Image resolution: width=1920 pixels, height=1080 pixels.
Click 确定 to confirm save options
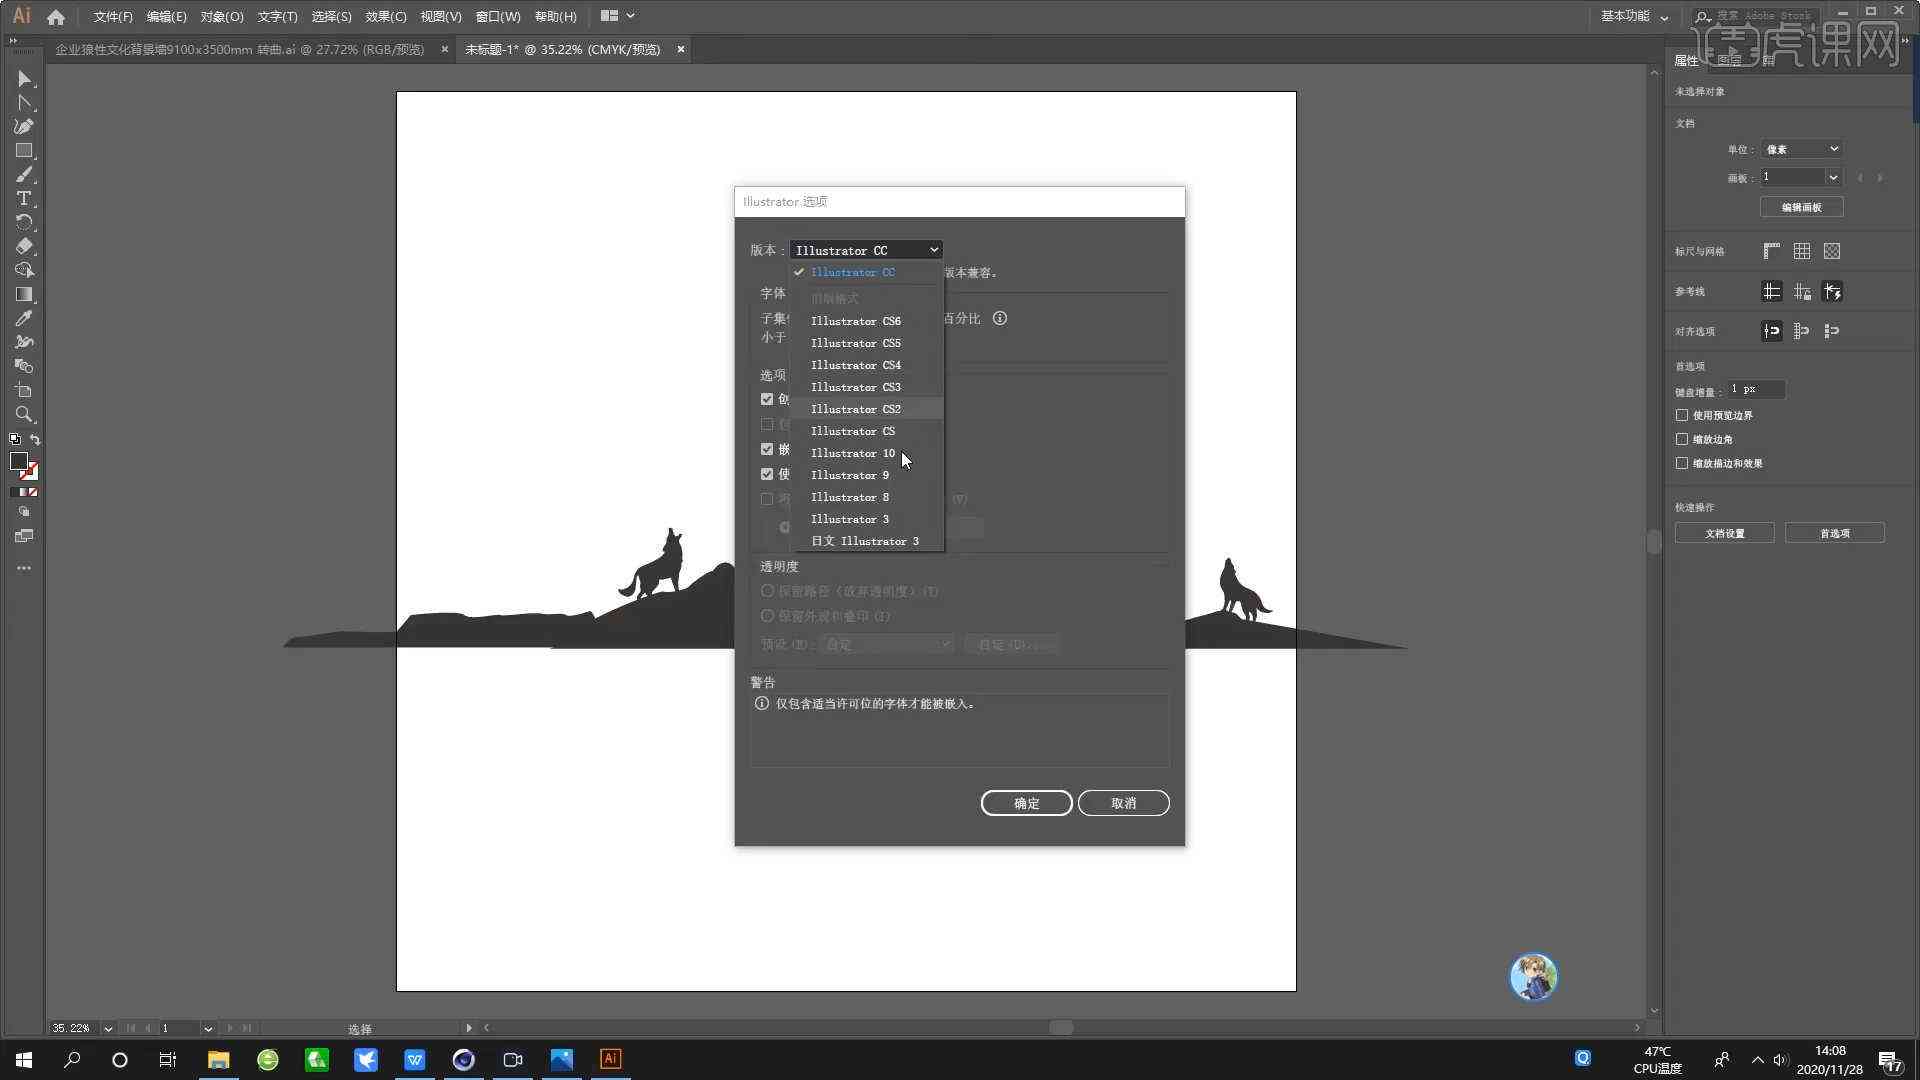1027,803
